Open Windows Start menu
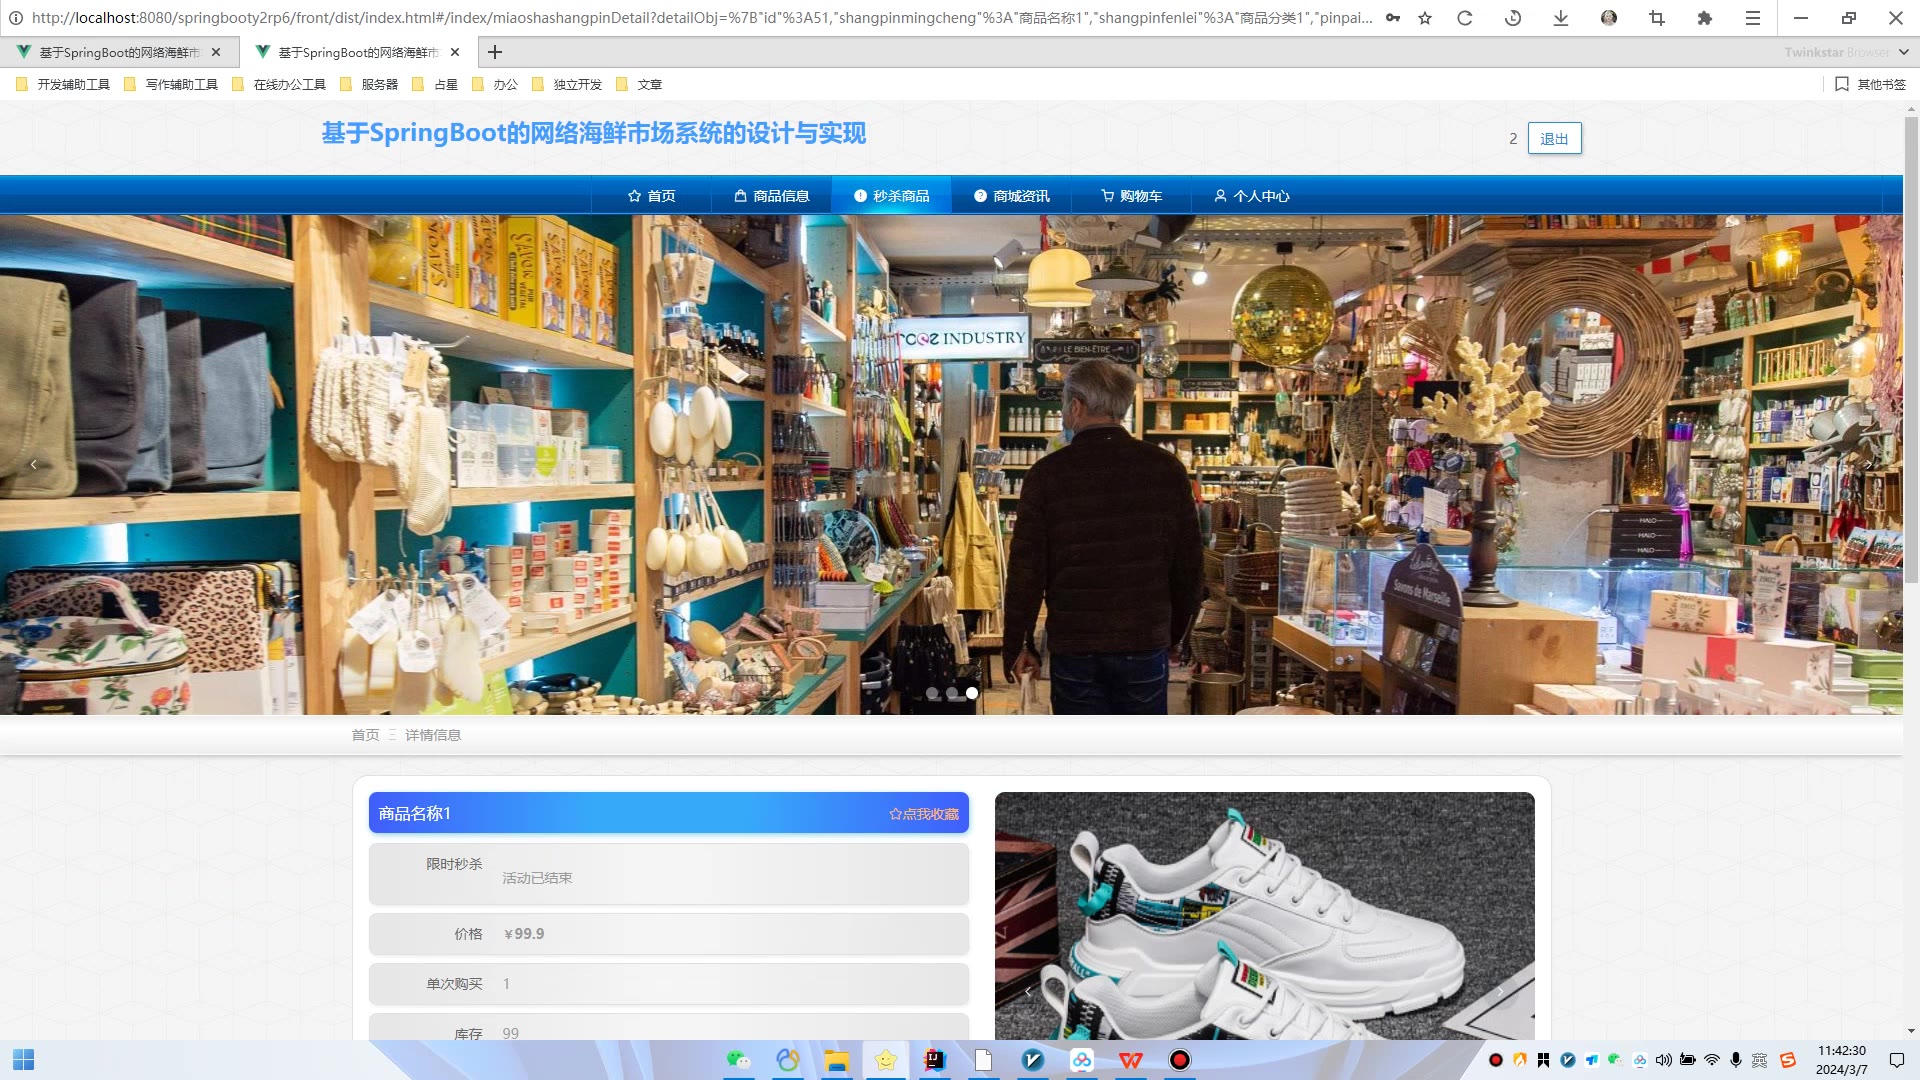The image size is (1920, 1080). click(x=23, y=1060)
